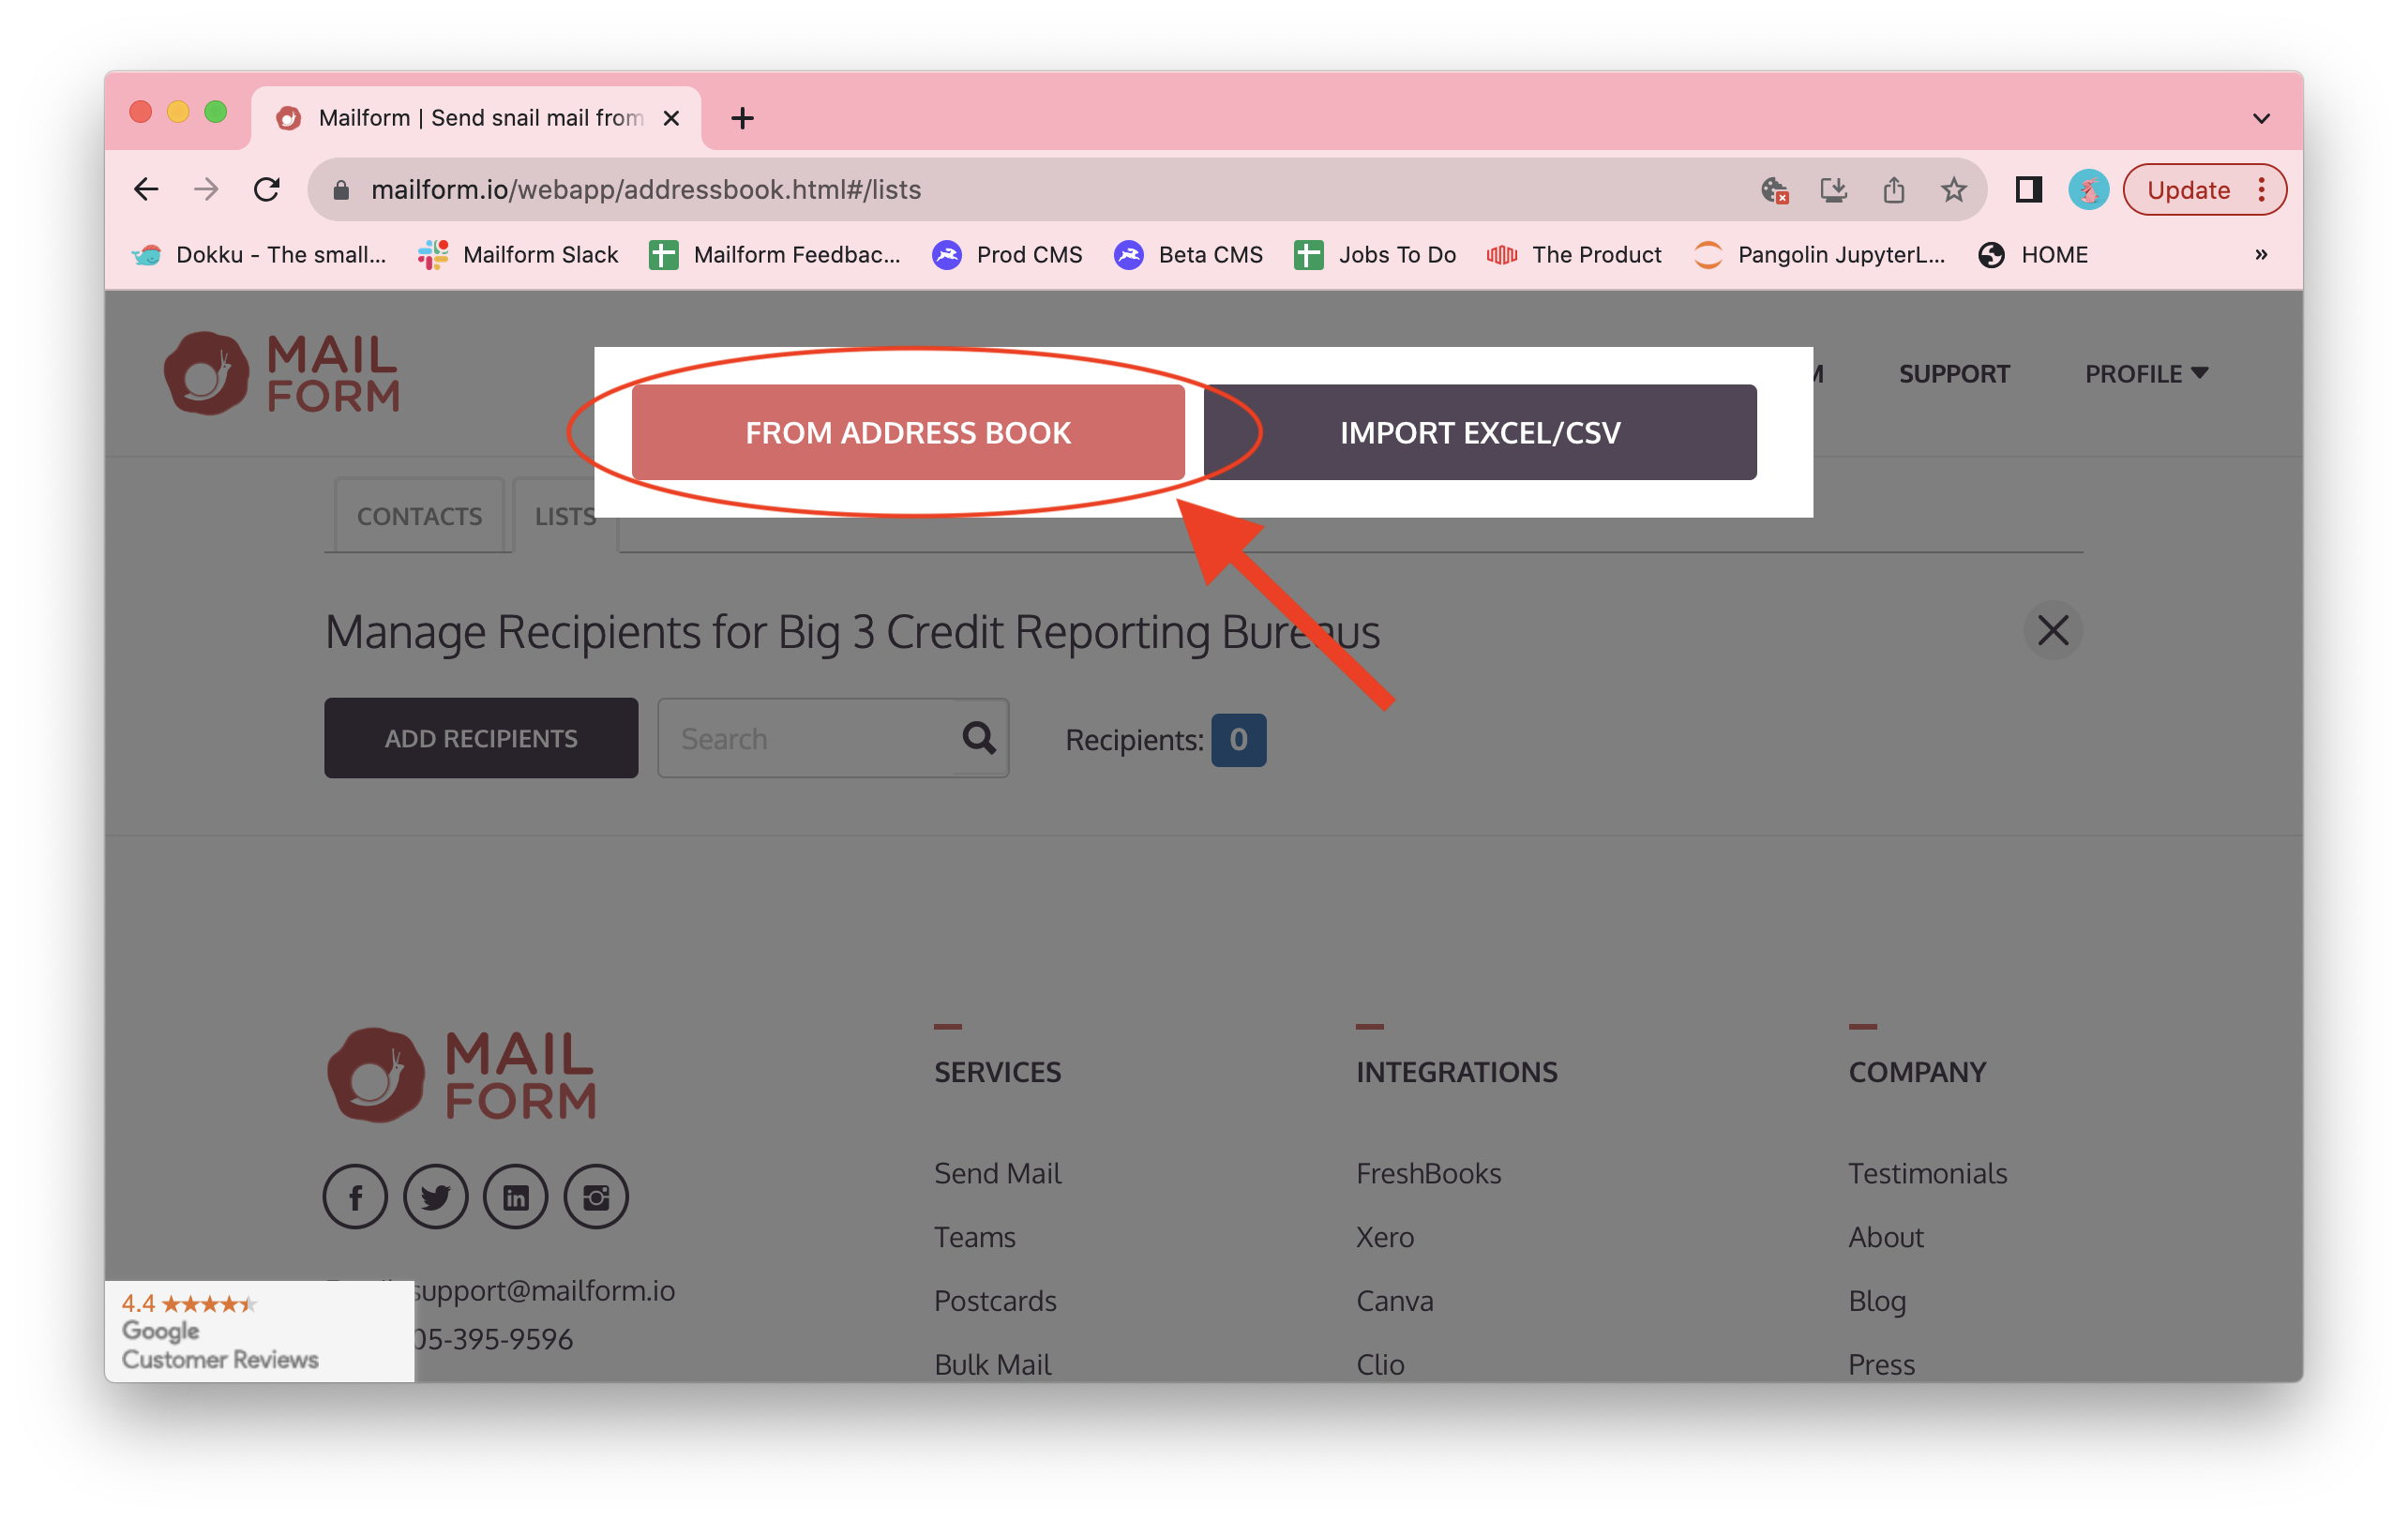2408x1521 pixels.
Task: Click the ADD RECIPIENTS button
Action: 480,738
